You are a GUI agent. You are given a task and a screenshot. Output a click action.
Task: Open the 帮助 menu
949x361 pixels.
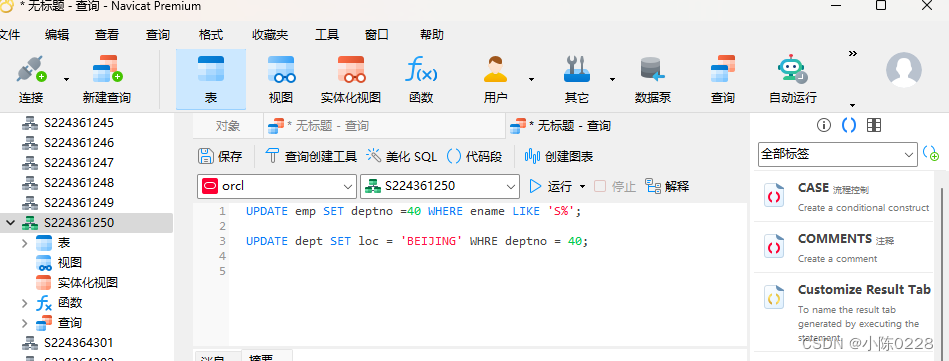pos(432,35)
